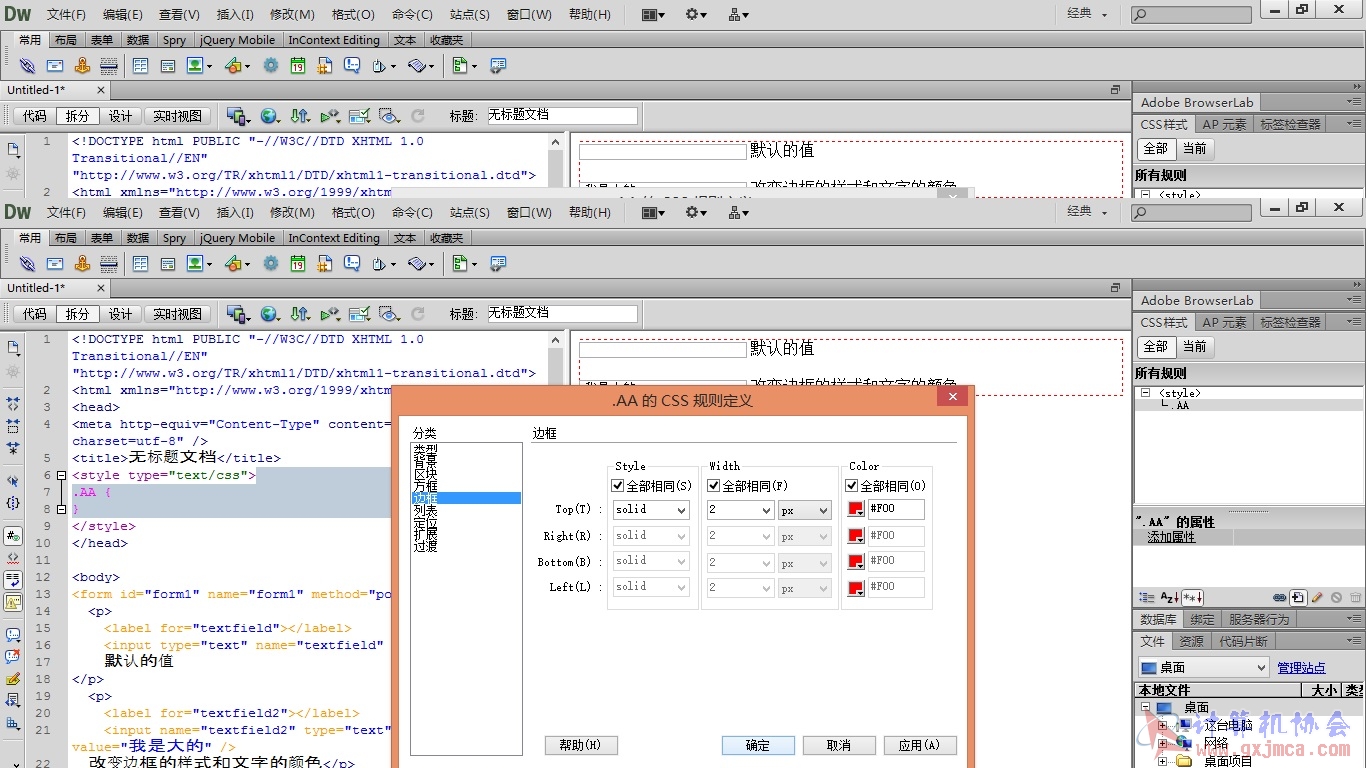Viewport: 1366px width, 768px height.
Task: Open the Top(T) px unit dropdown
Action: (805, 510)
